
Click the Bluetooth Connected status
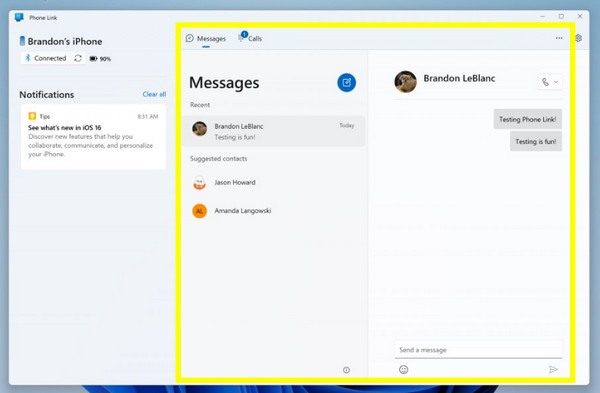[x=46, y=58]
